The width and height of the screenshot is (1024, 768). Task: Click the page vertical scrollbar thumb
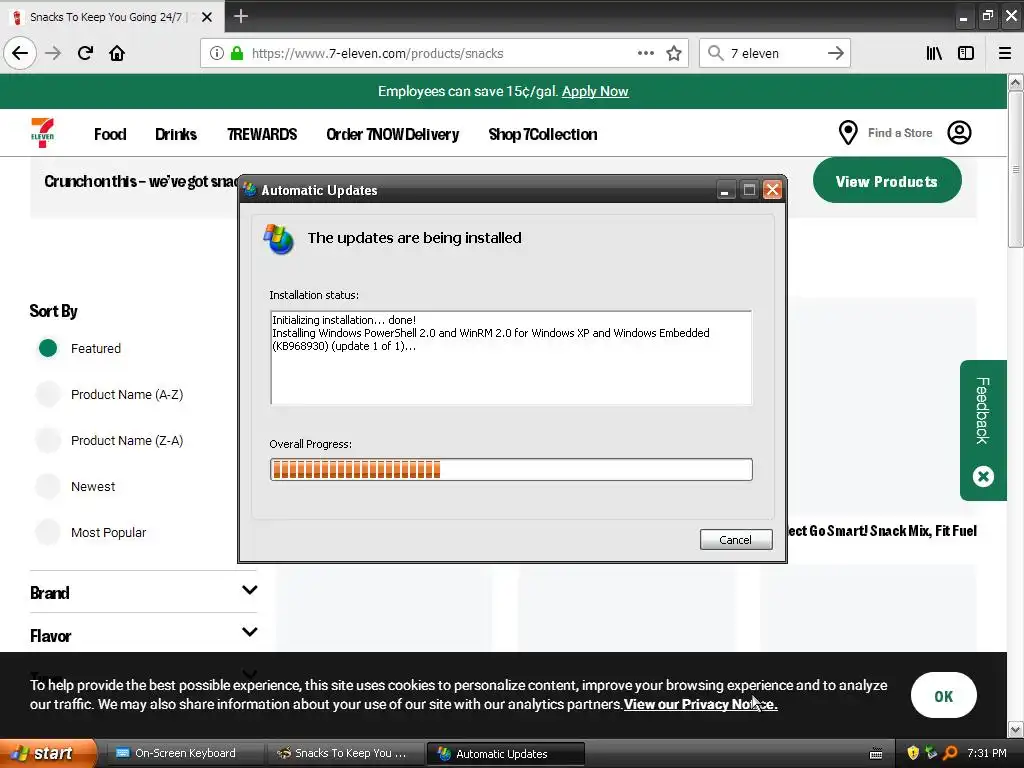coord(1015,169)
